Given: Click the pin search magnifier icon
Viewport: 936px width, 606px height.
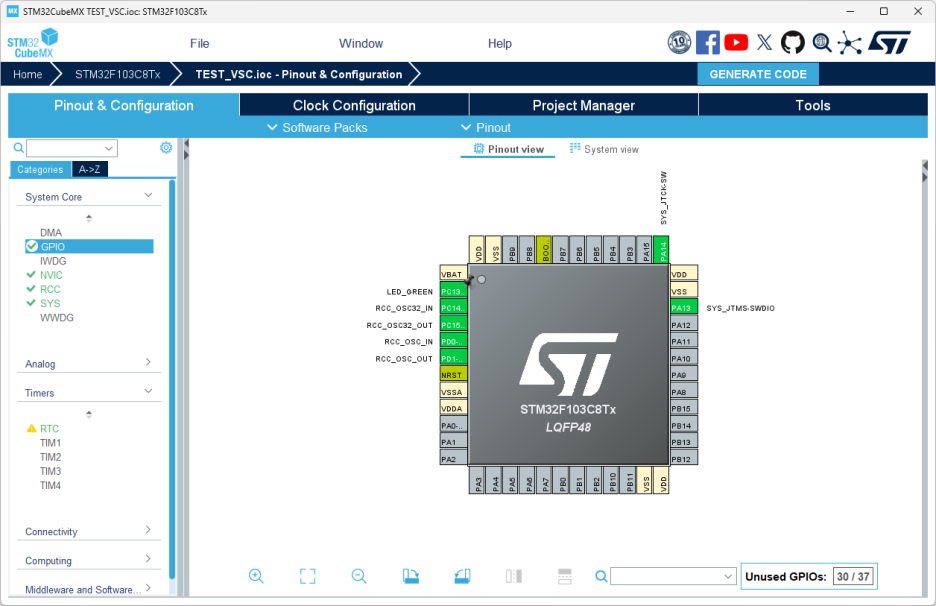Looking at the screenshot, I should pyautogui.click(x=601, y=576).
